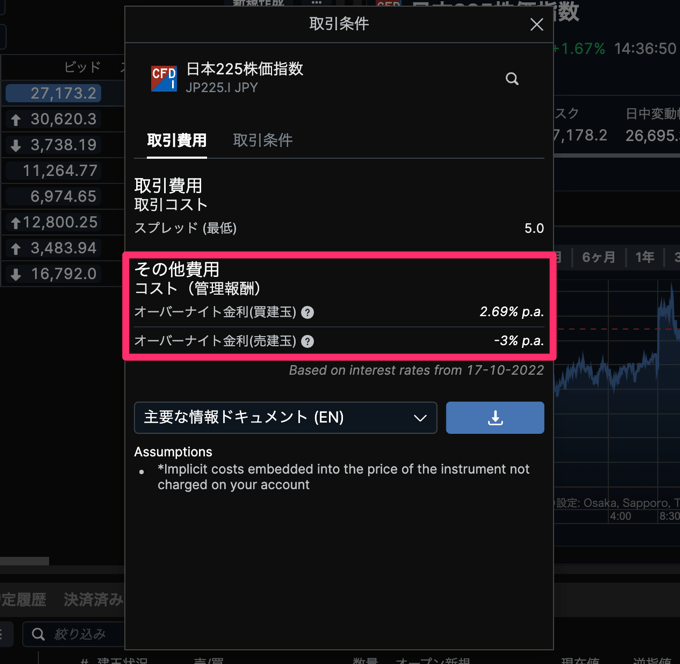The image size is (680, 664).
Task: Switch to the 取引費用 tab
Action: point(177,140)
